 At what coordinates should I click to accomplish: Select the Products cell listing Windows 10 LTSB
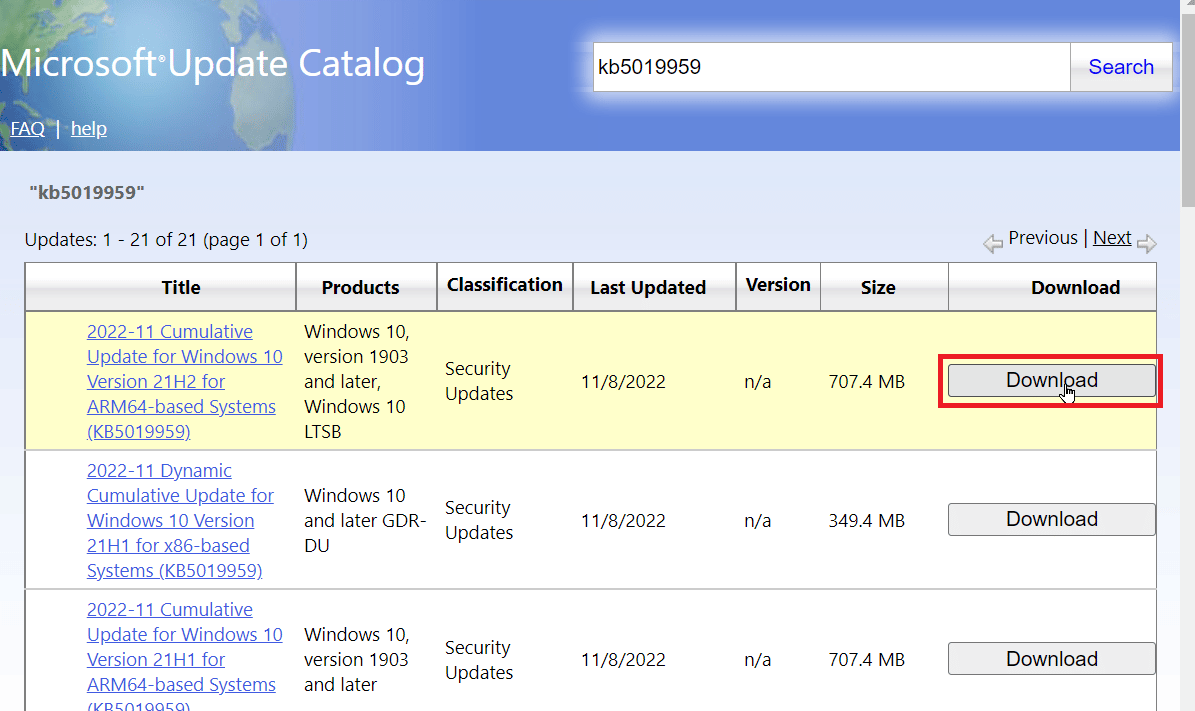tap(357, 381)
